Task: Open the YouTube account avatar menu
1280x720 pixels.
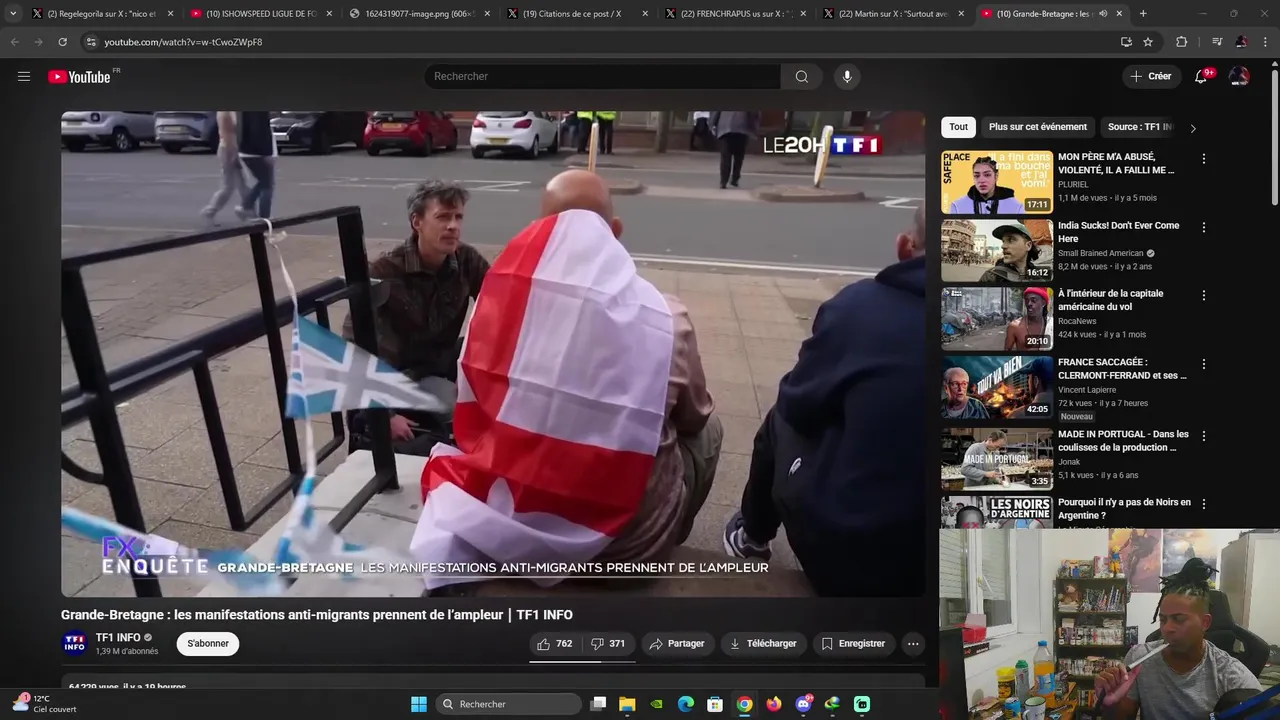Action: [1238, 76]
